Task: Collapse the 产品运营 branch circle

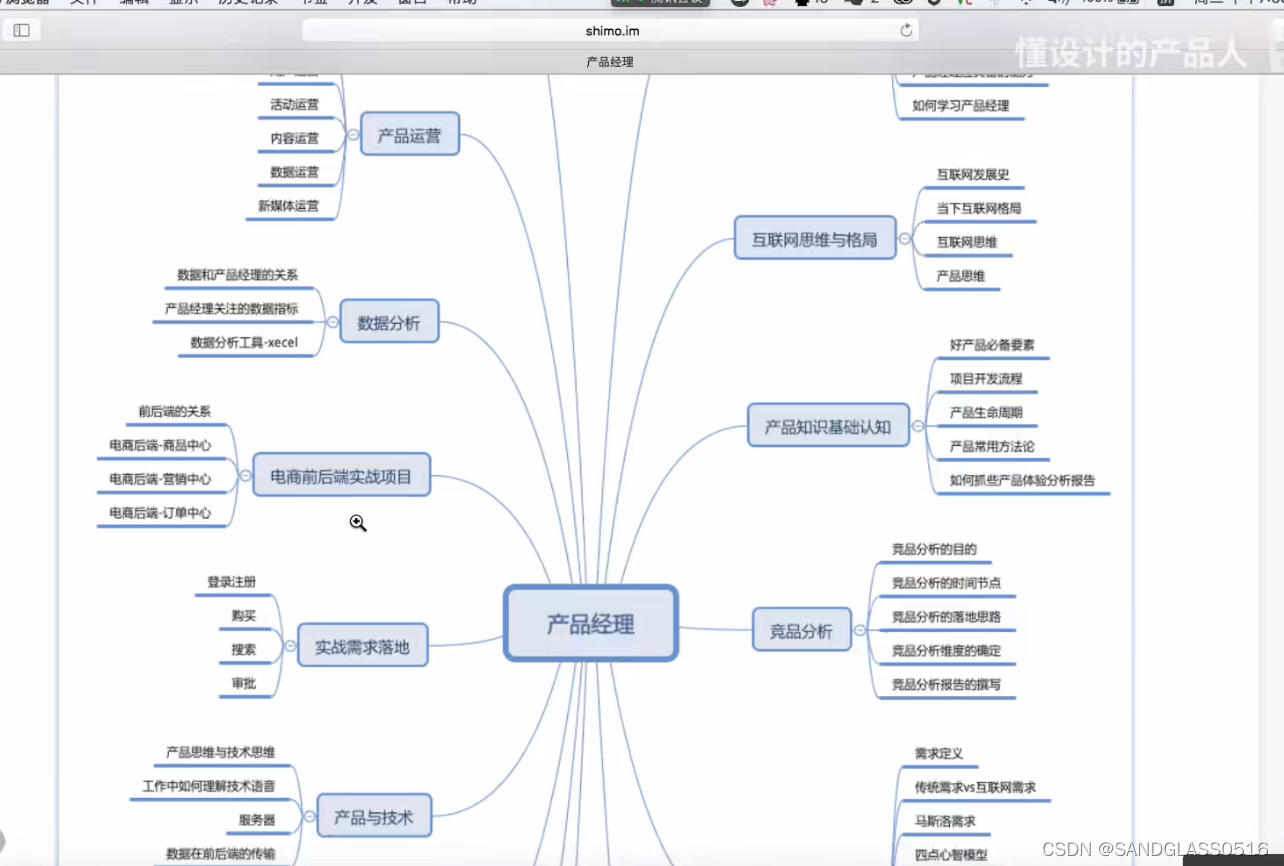Action: pyautogui.click(x=353, y=134)
